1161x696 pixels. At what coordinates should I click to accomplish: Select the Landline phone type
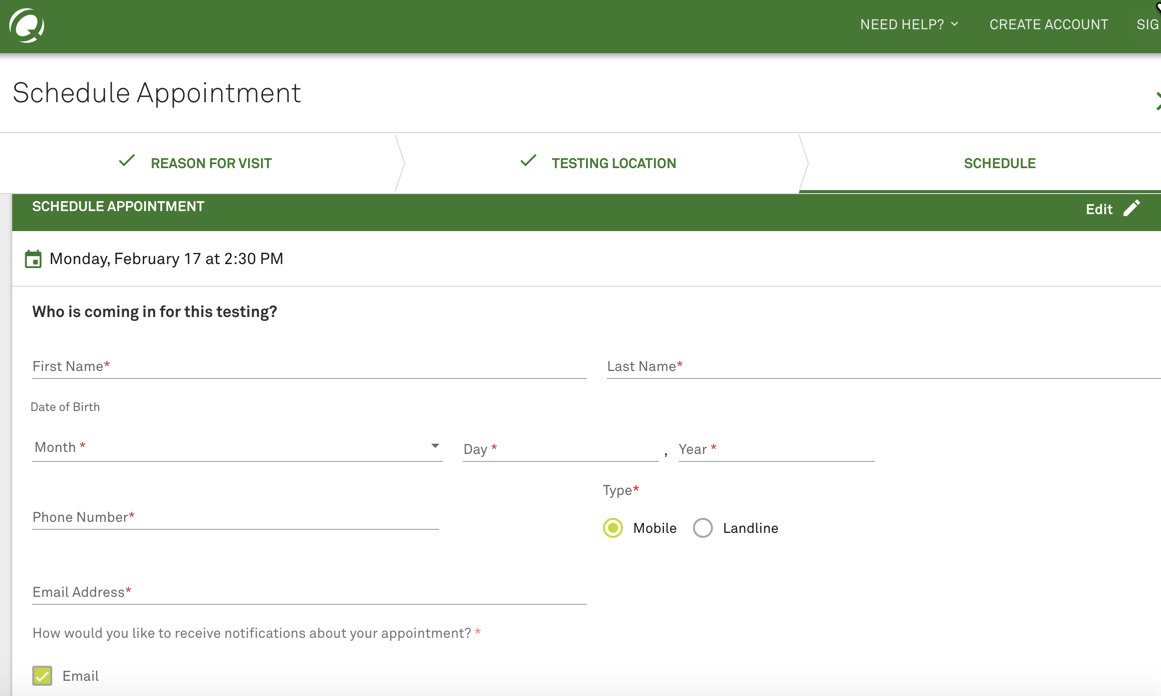pos(703,528)
